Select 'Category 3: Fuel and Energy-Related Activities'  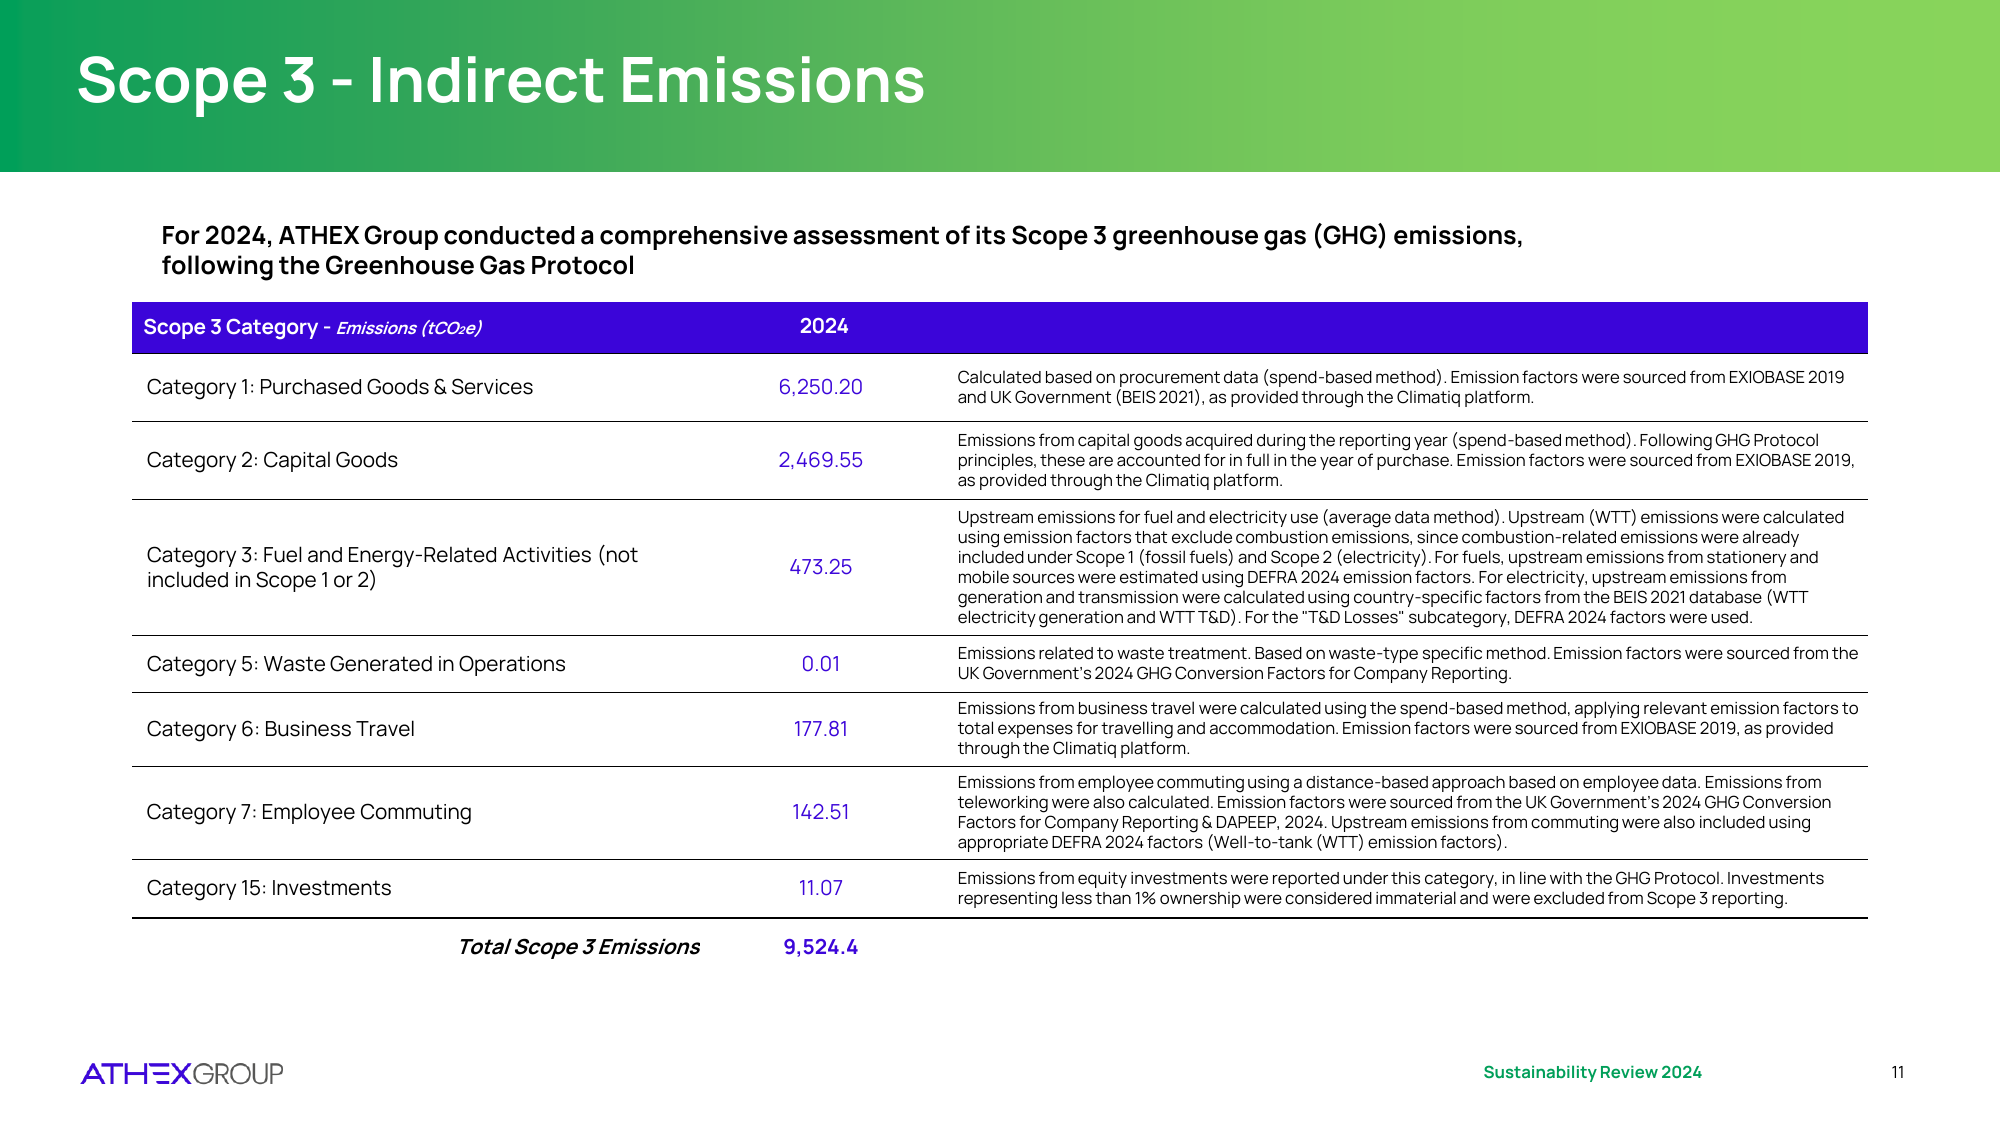(392, 567)
